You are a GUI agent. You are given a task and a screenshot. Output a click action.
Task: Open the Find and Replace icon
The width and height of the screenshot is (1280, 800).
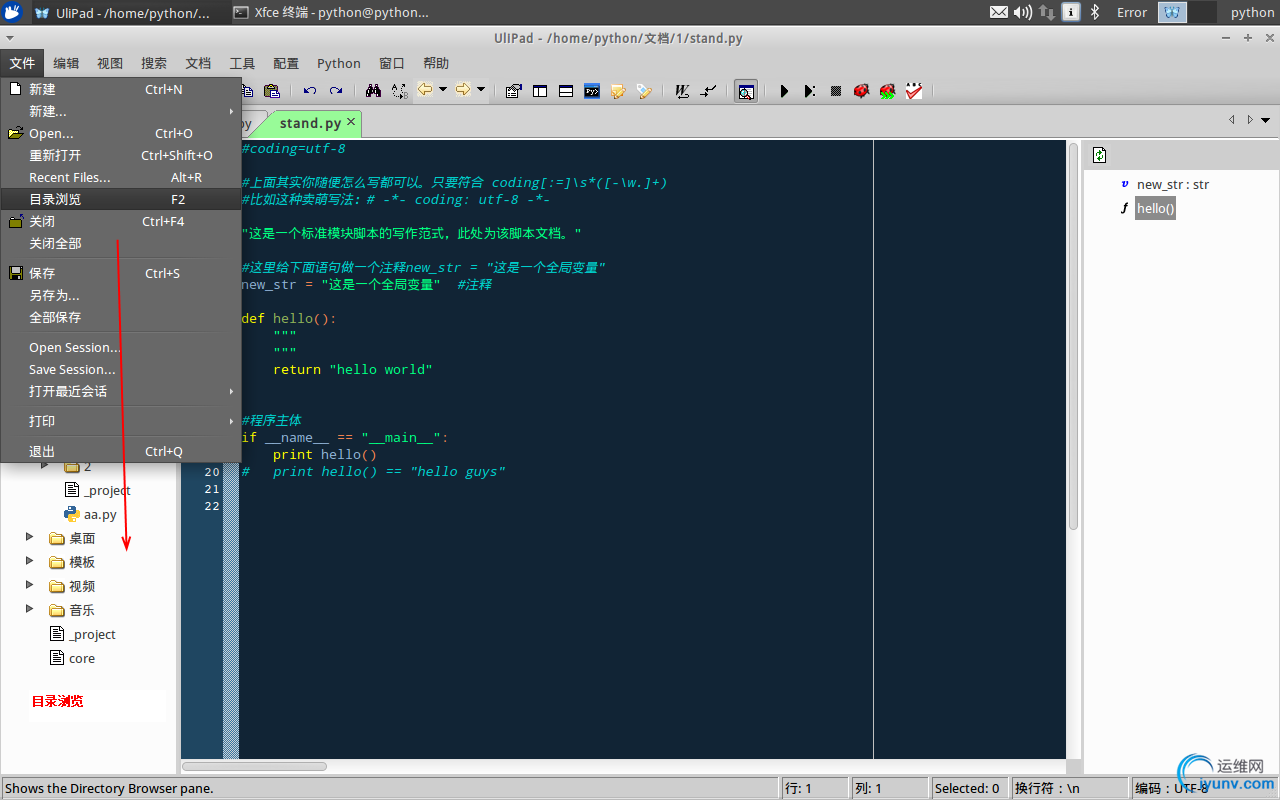(x=399, y=91)
